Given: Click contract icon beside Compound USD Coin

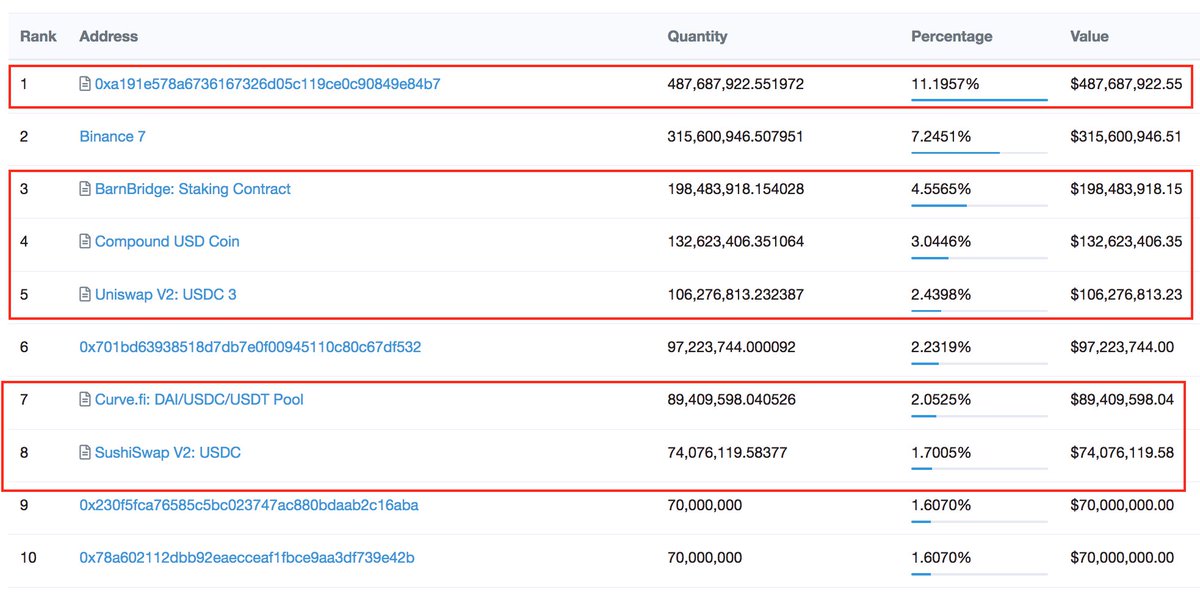Looking at the screenshot, I should [85, 242].
